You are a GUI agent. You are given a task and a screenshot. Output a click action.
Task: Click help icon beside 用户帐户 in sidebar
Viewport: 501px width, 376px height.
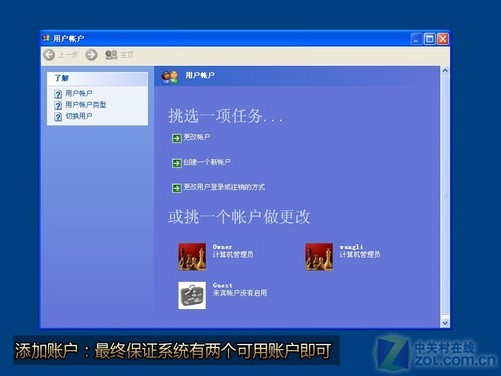[x=58, y=94]
